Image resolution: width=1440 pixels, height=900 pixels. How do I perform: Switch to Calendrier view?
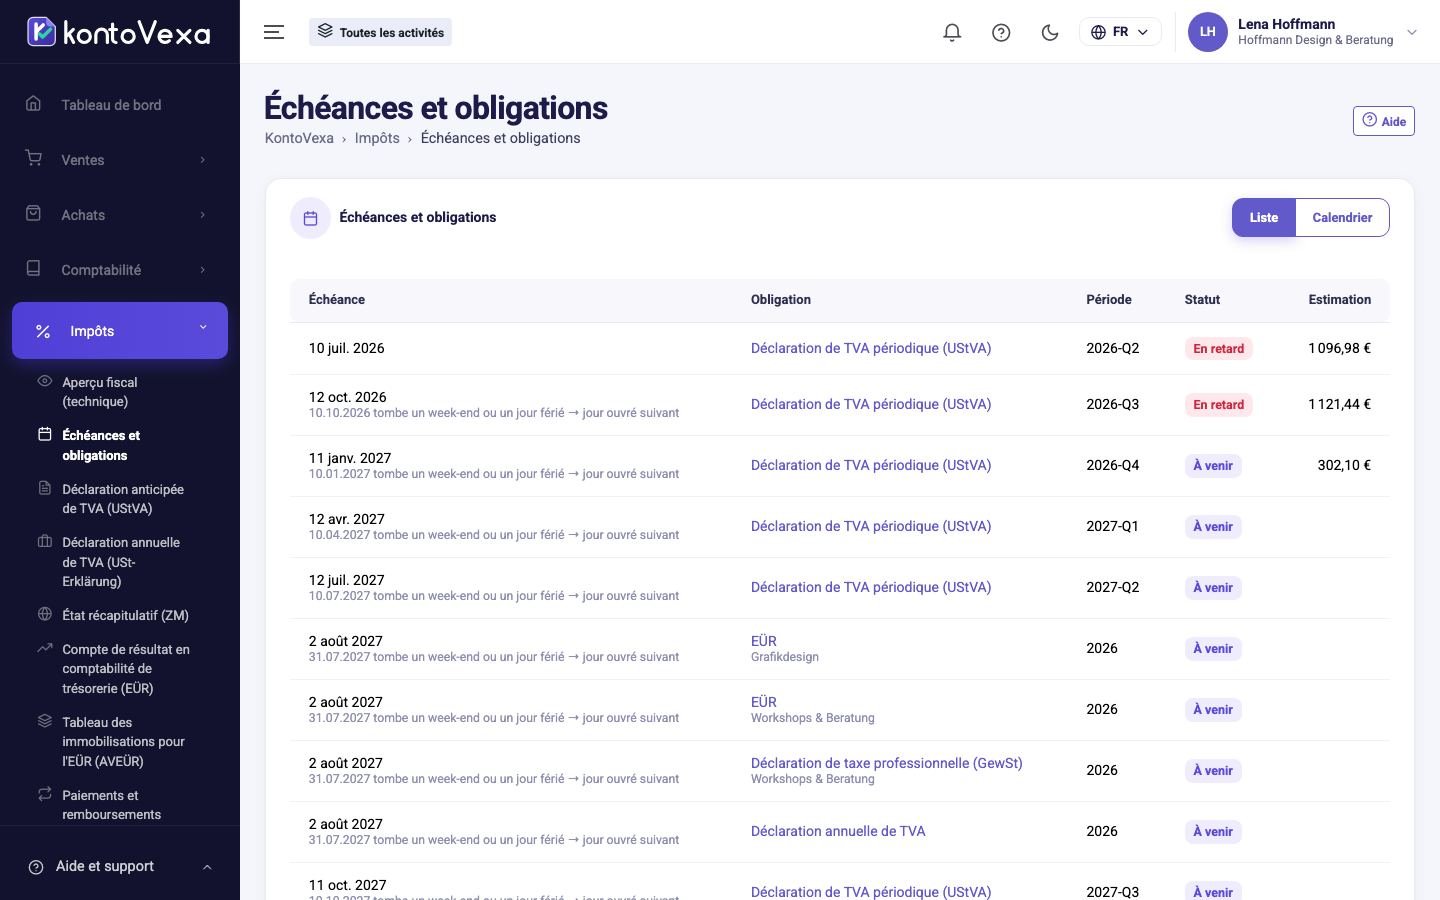(1342, 218)
